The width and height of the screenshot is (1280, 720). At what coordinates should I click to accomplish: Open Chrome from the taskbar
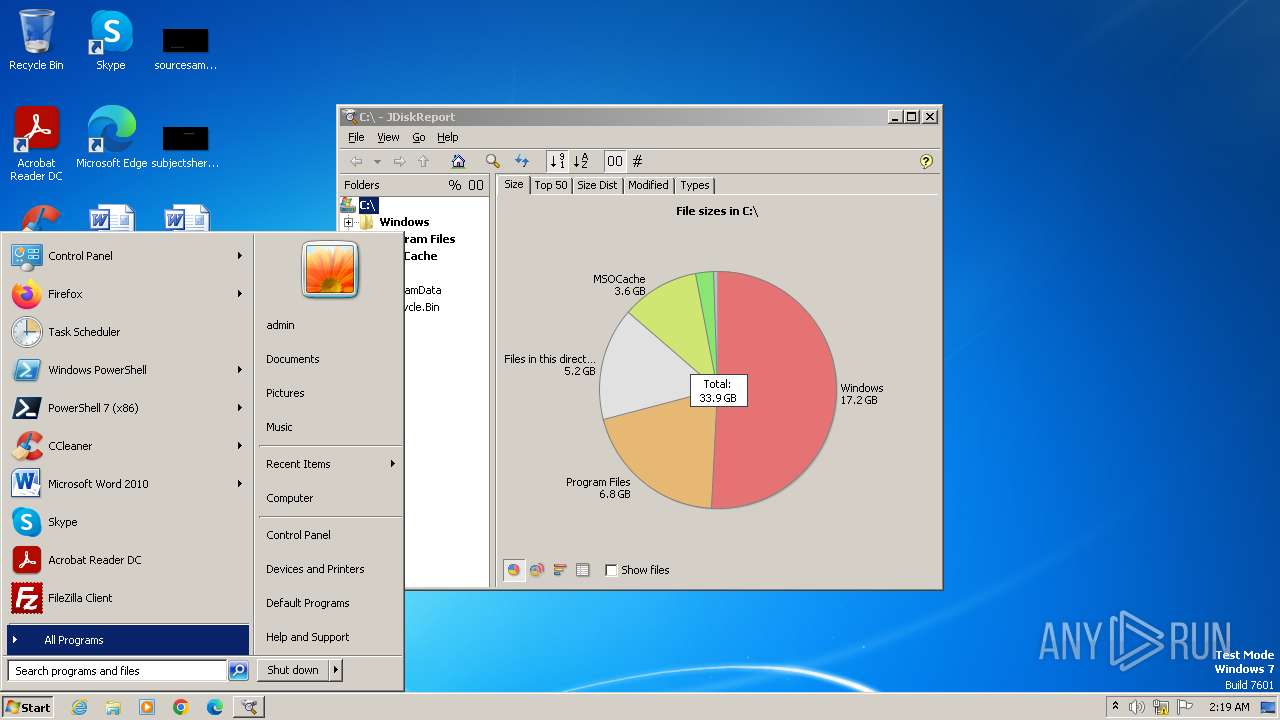181,707
